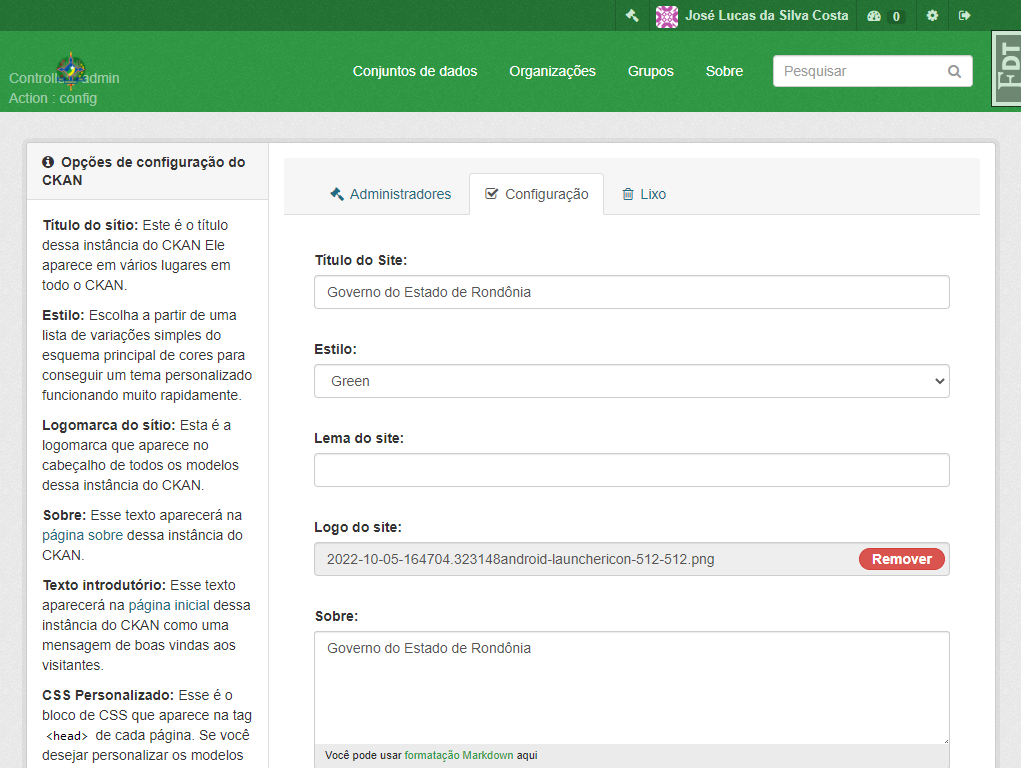
Task: Open the página sobre link
Action: pyautogui.click(x=82, y=535)
